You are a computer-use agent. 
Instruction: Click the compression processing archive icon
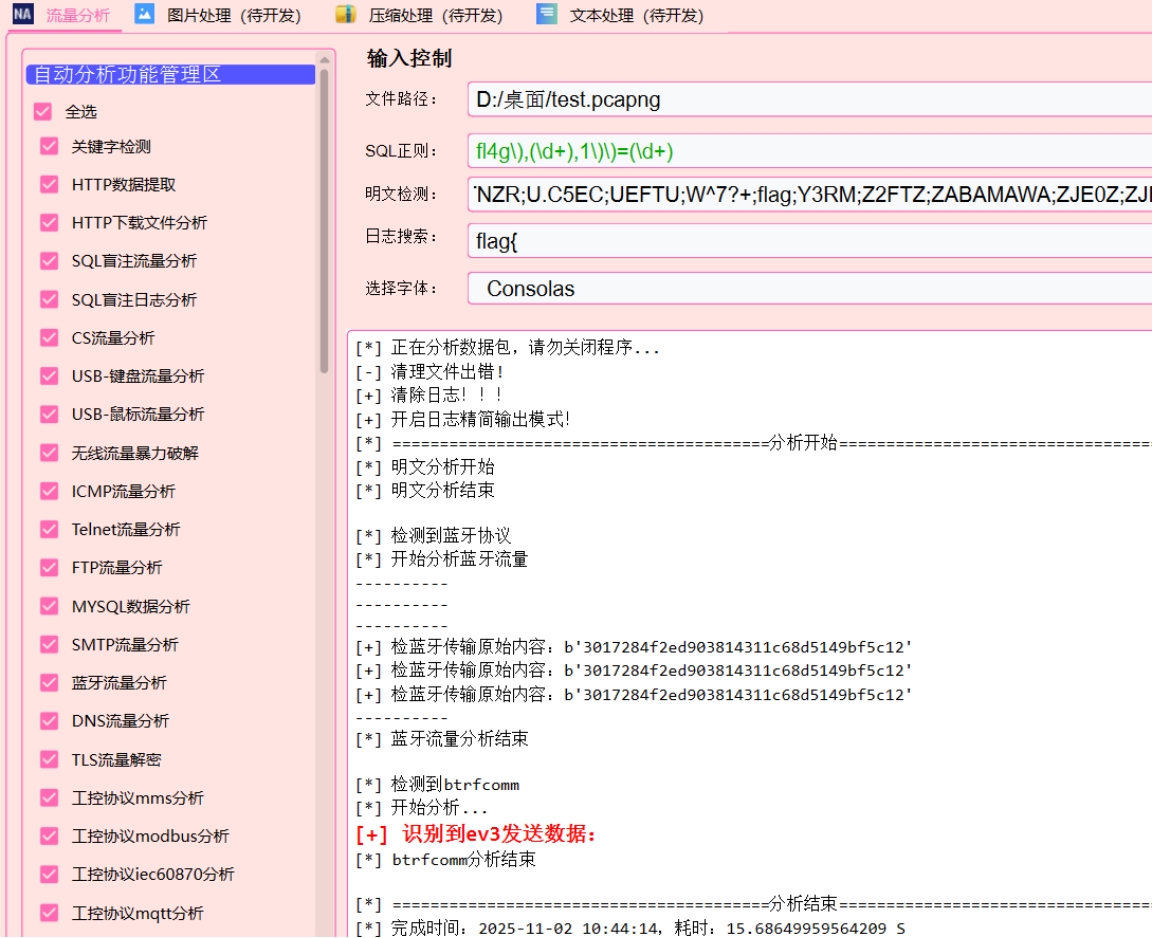pyautogui.click(x=345, y=14)
